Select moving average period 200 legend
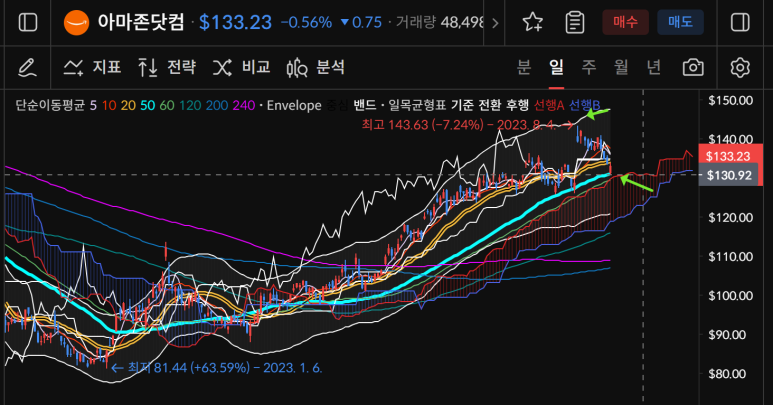Image resolution: width=773 pixels, height=405 pixels. (x=217, y=105)
